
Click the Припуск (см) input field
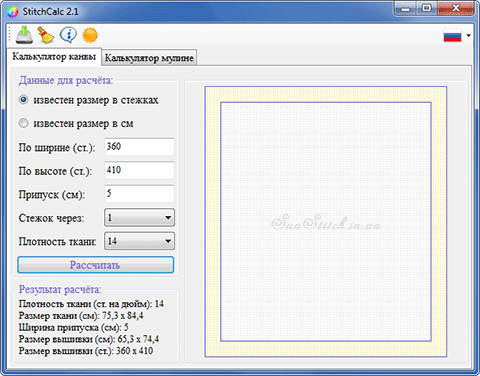pos(139,194)
